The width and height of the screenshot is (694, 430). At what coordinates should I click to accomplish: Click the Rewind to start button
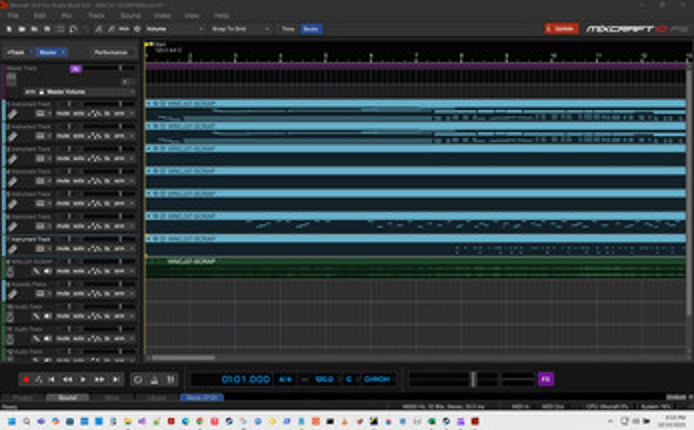(53, 380)
